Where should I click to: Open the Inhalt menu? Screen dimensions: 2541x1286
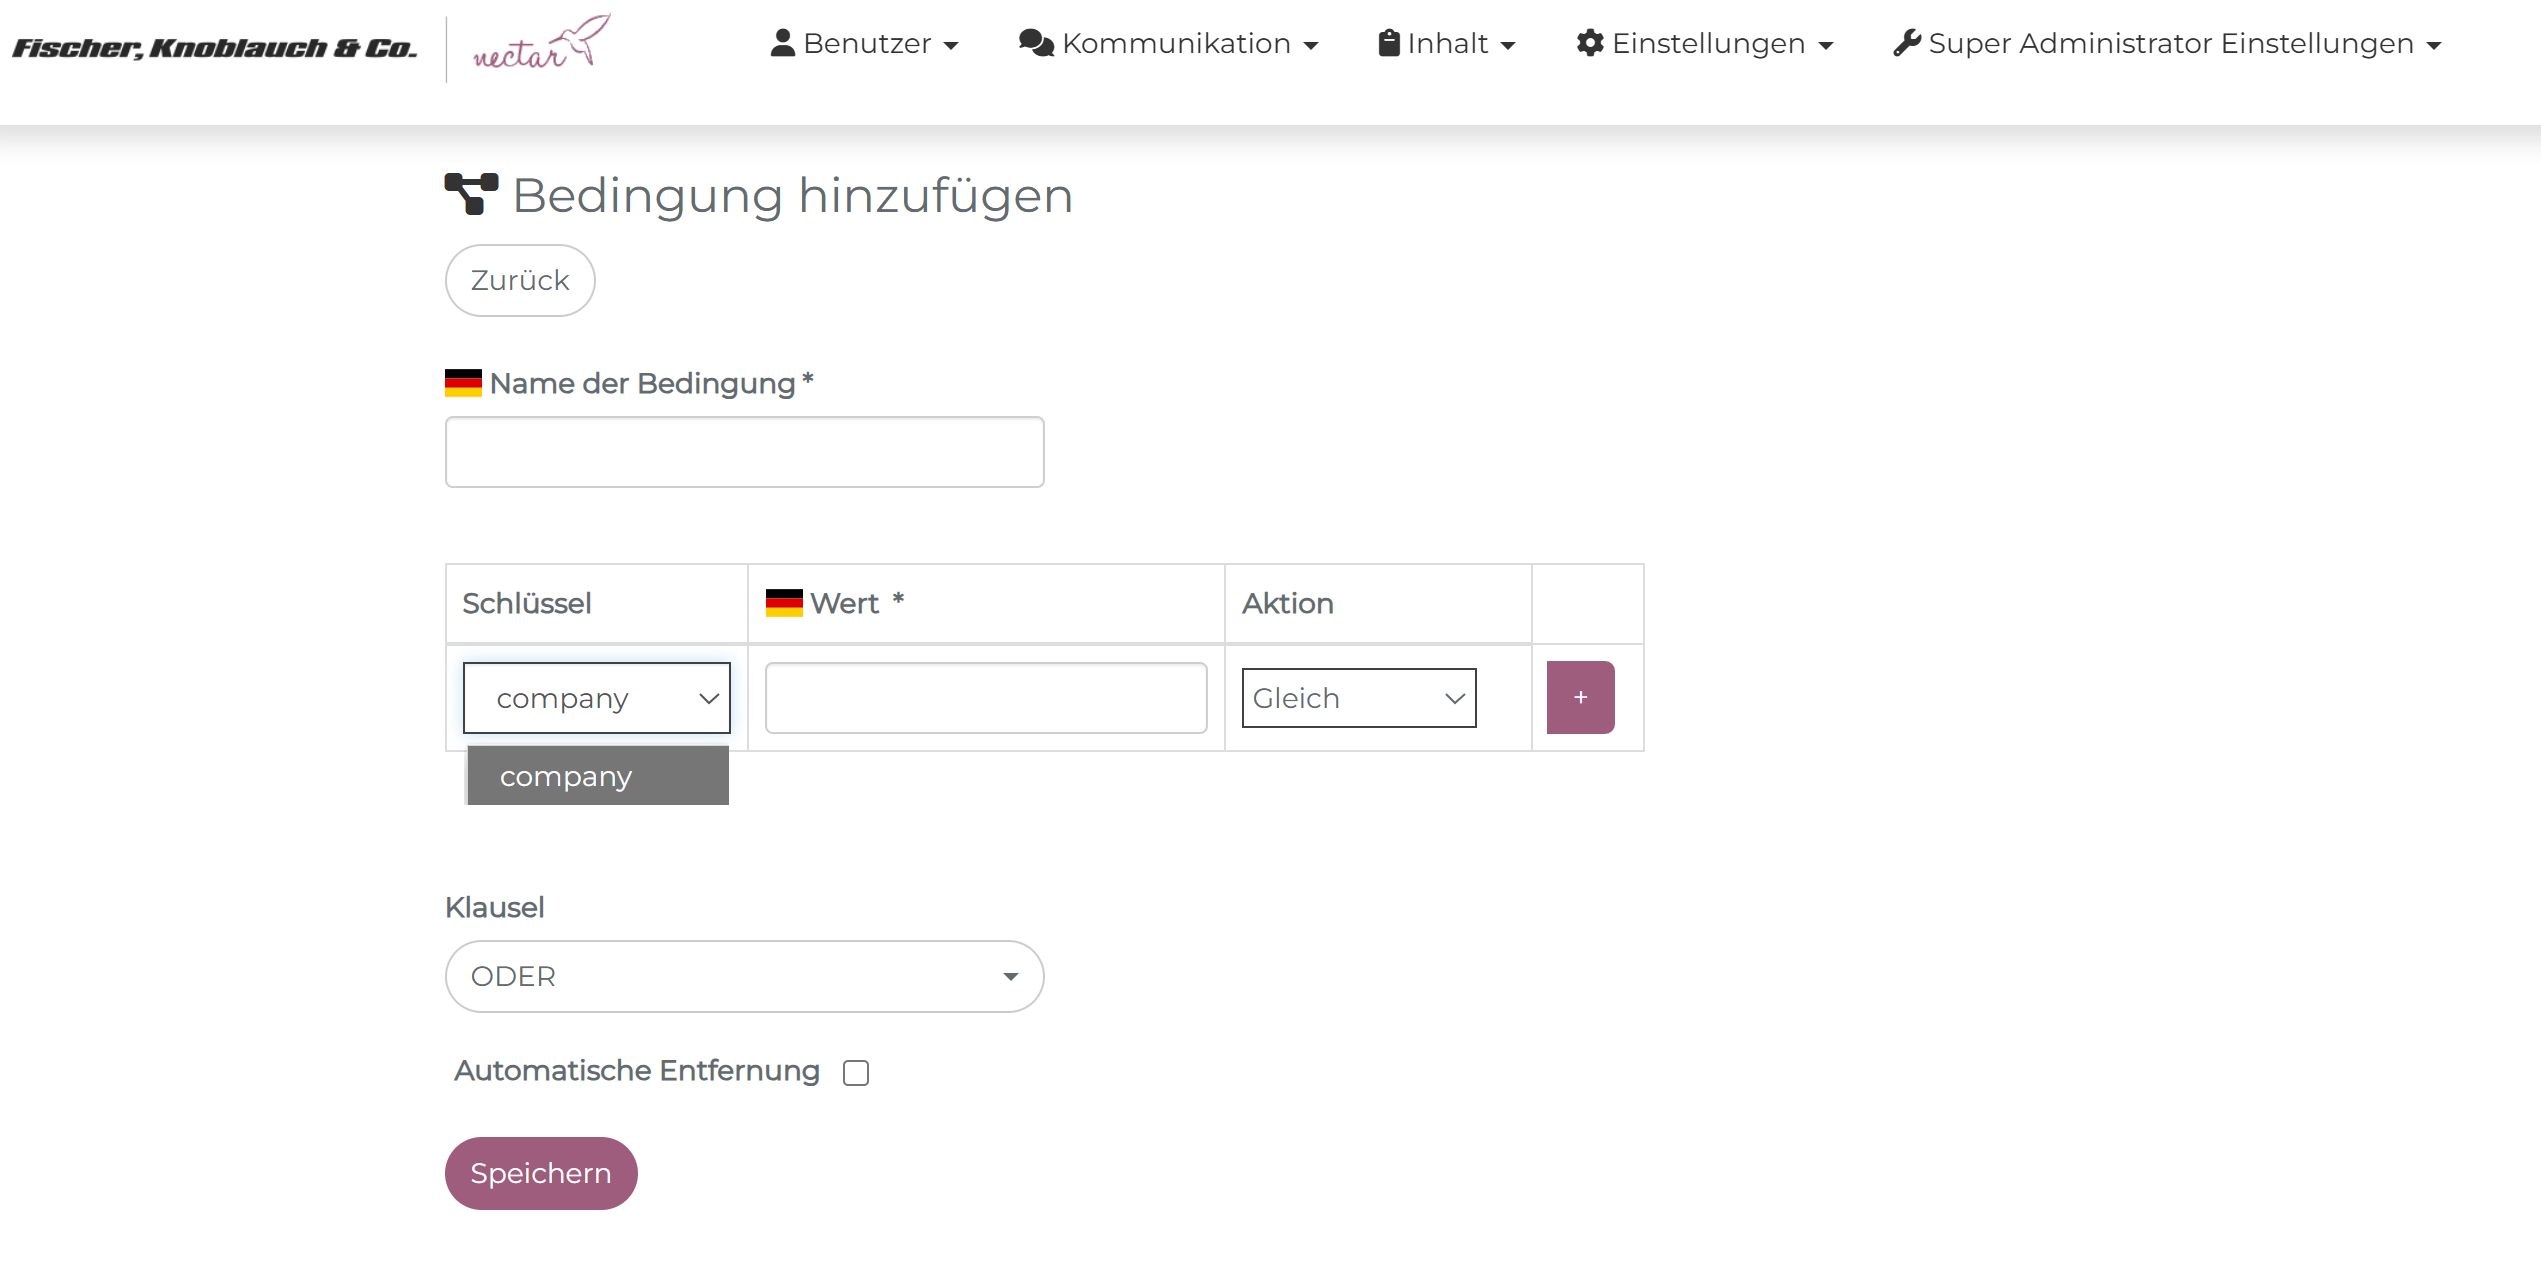point(1446,44)
